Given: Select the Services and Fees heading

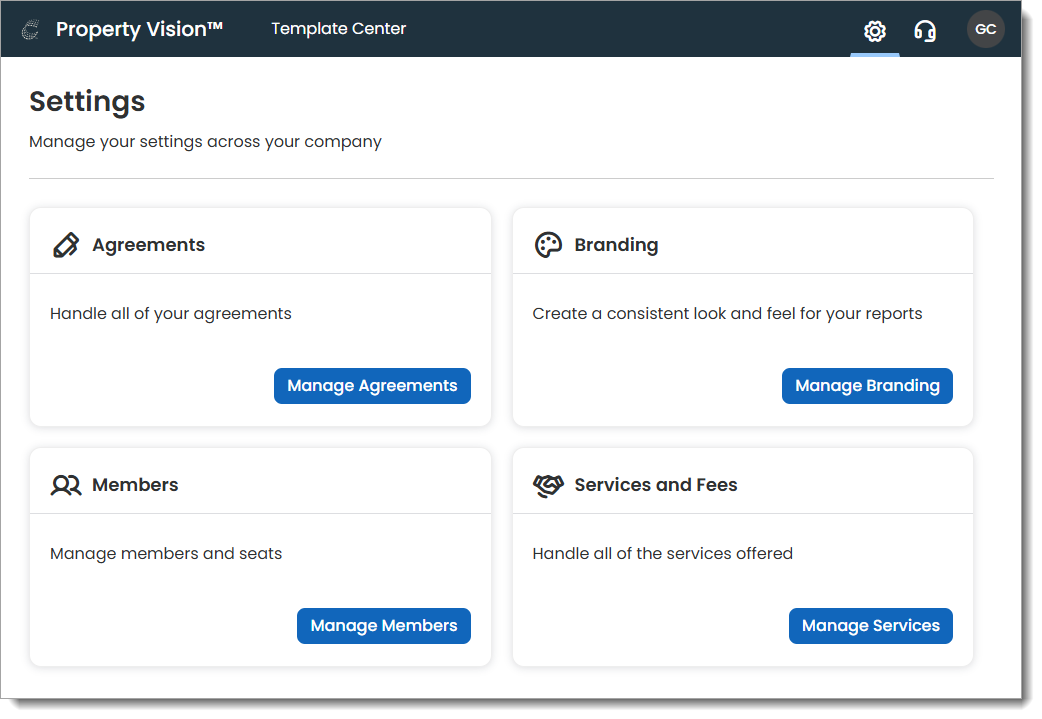Looking at the screenshot, I should pos(655,485).
